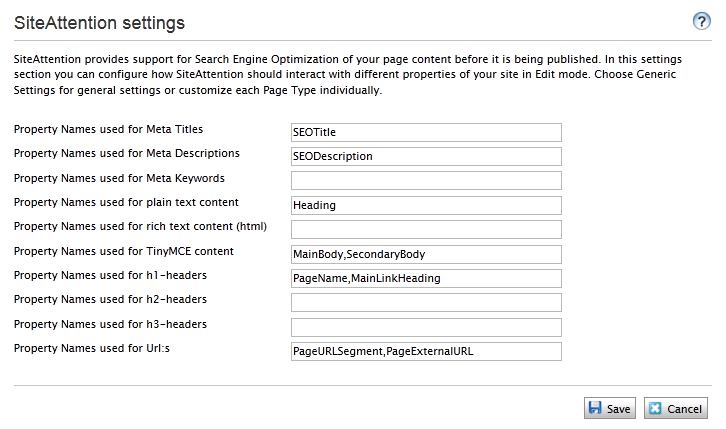This screenshot has height=429, width=726.
Task: Click the floppy disk icon on Save
Action: (595, 408)
